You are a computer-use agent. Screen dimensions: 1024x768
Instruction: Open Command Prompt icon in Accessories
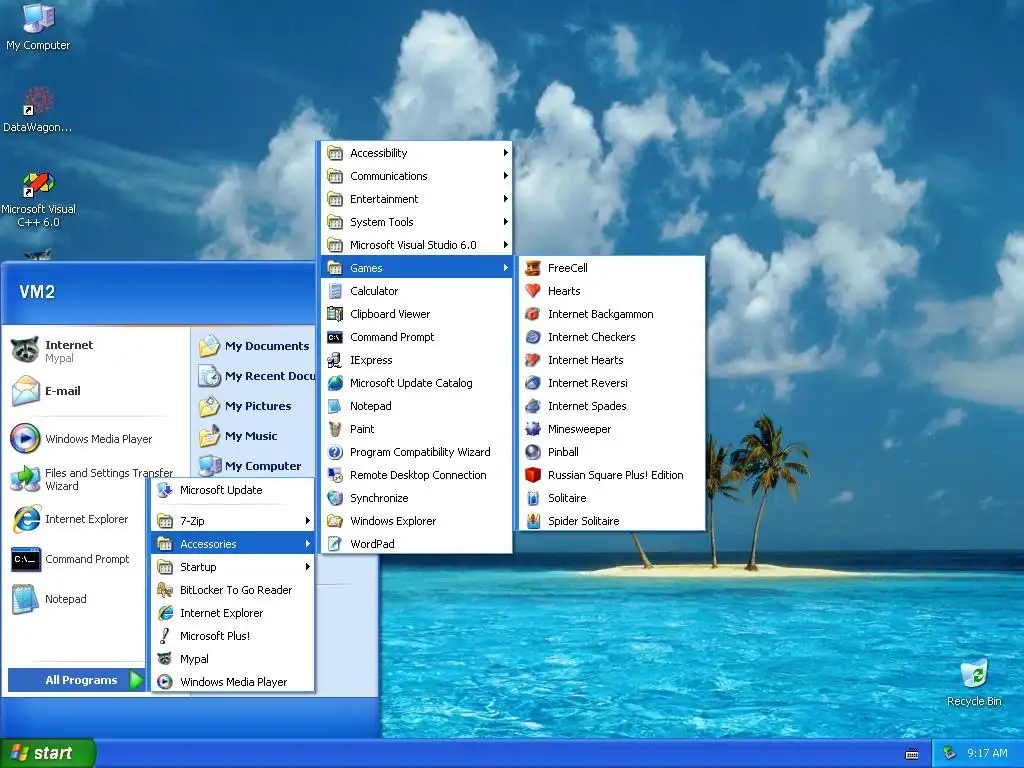[335, 337]
